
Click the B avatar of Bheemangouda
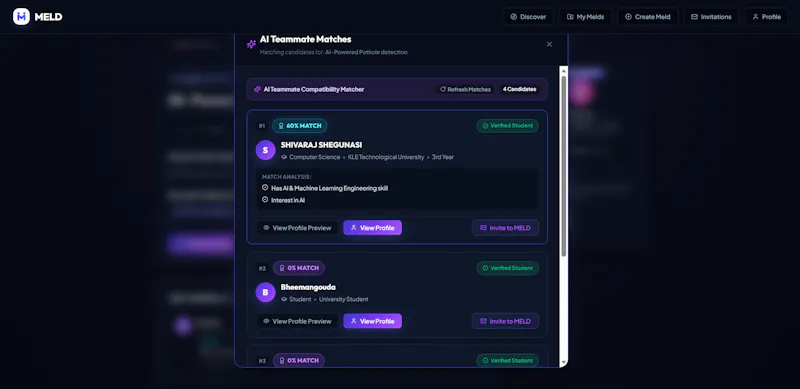click(265, 292)
